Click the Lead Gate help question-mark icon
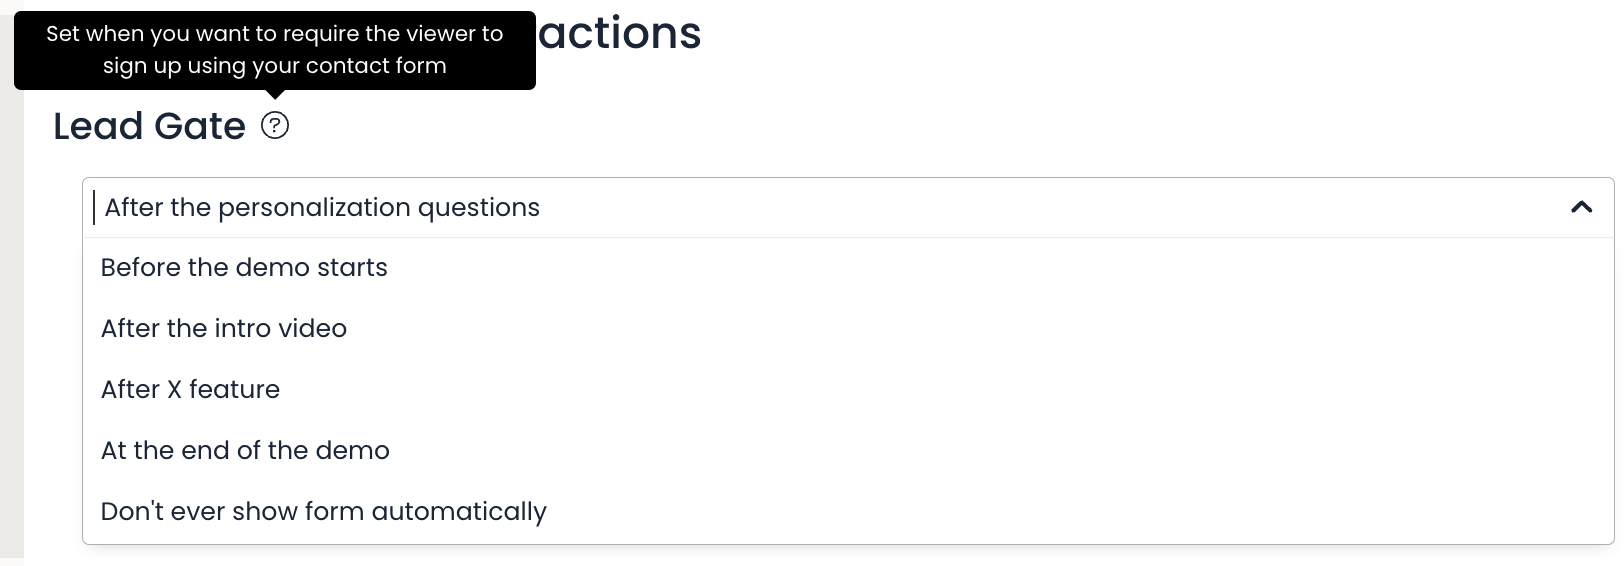 tap(275, 126)
